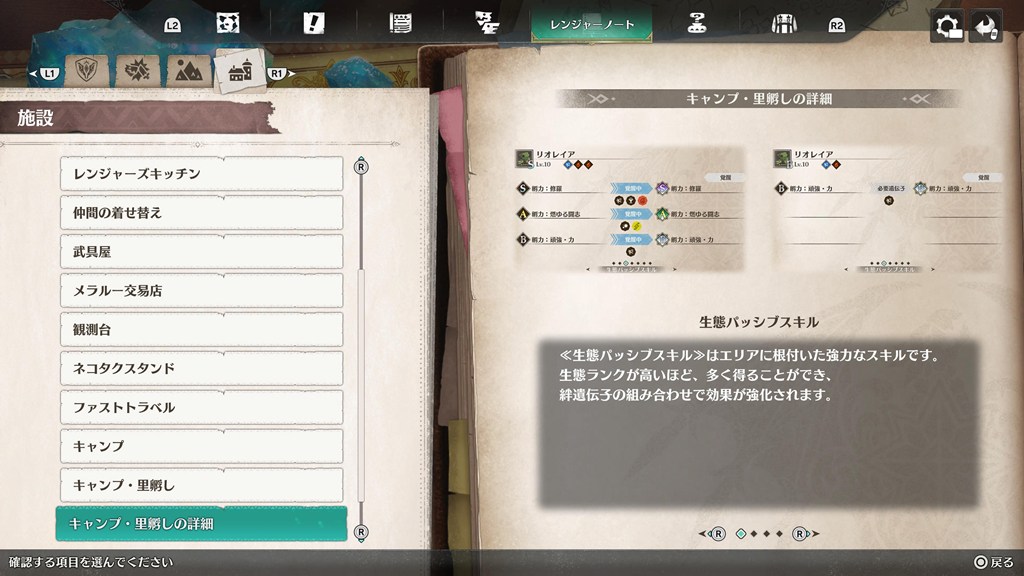Select the レンジャーノート tab
The image size is (1024, 576).
point(592,25)
